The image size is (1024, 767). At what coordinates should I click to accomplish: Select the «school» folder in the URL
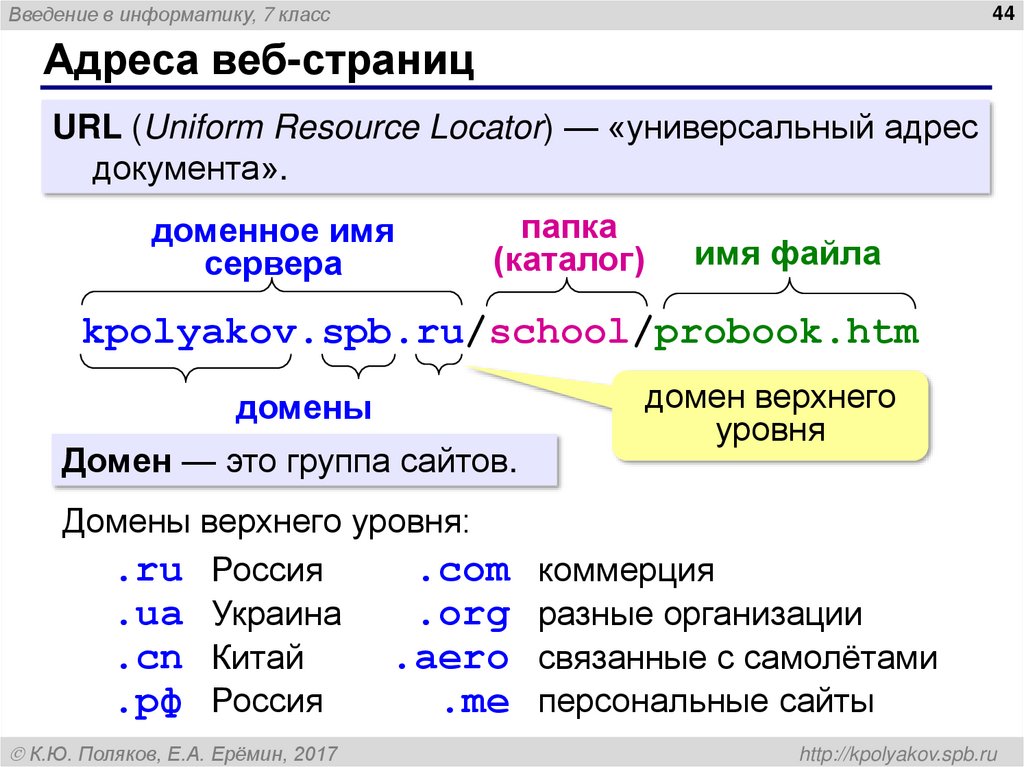561,332
